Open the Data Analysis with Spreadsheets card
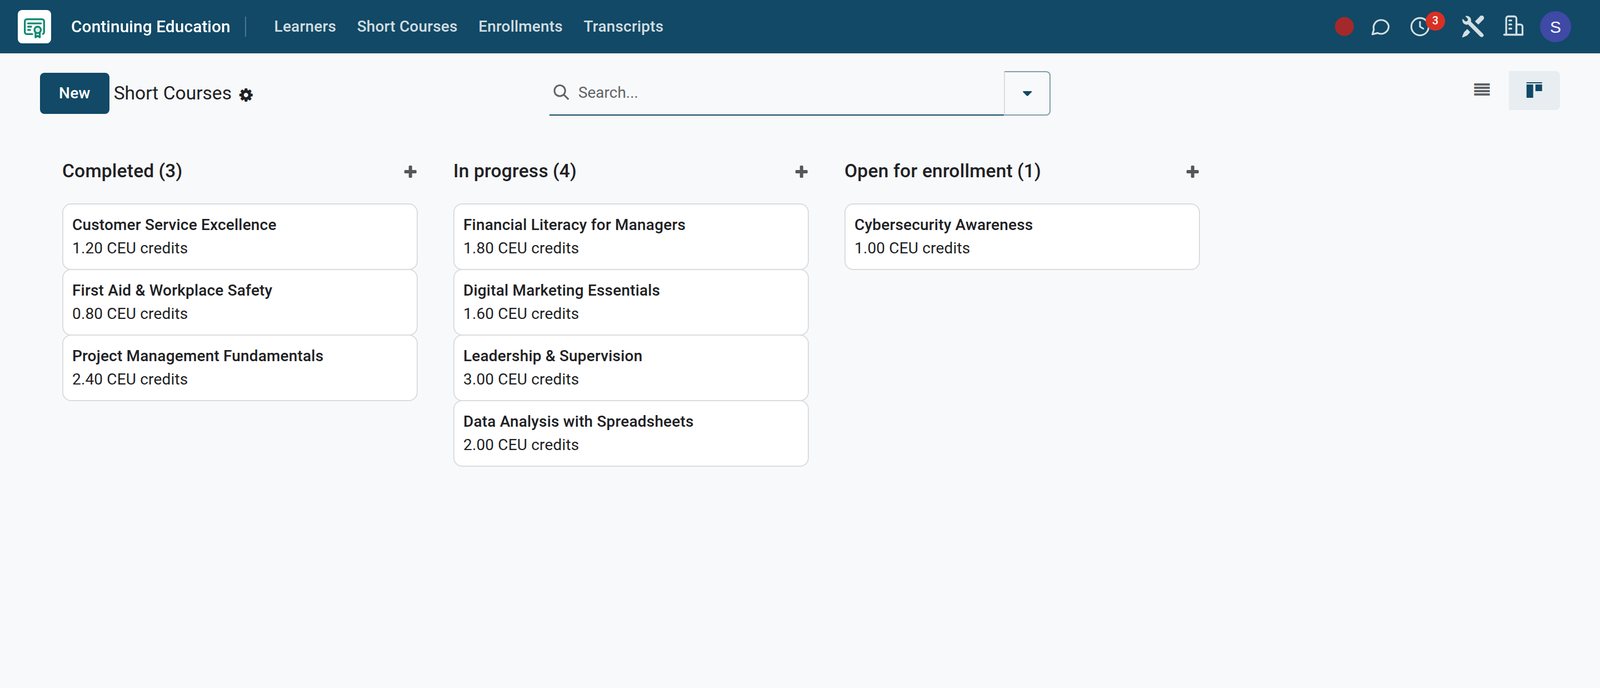The height and width of the screenshot is (688, 1600). pyautogui.click(x=631, y=434)
